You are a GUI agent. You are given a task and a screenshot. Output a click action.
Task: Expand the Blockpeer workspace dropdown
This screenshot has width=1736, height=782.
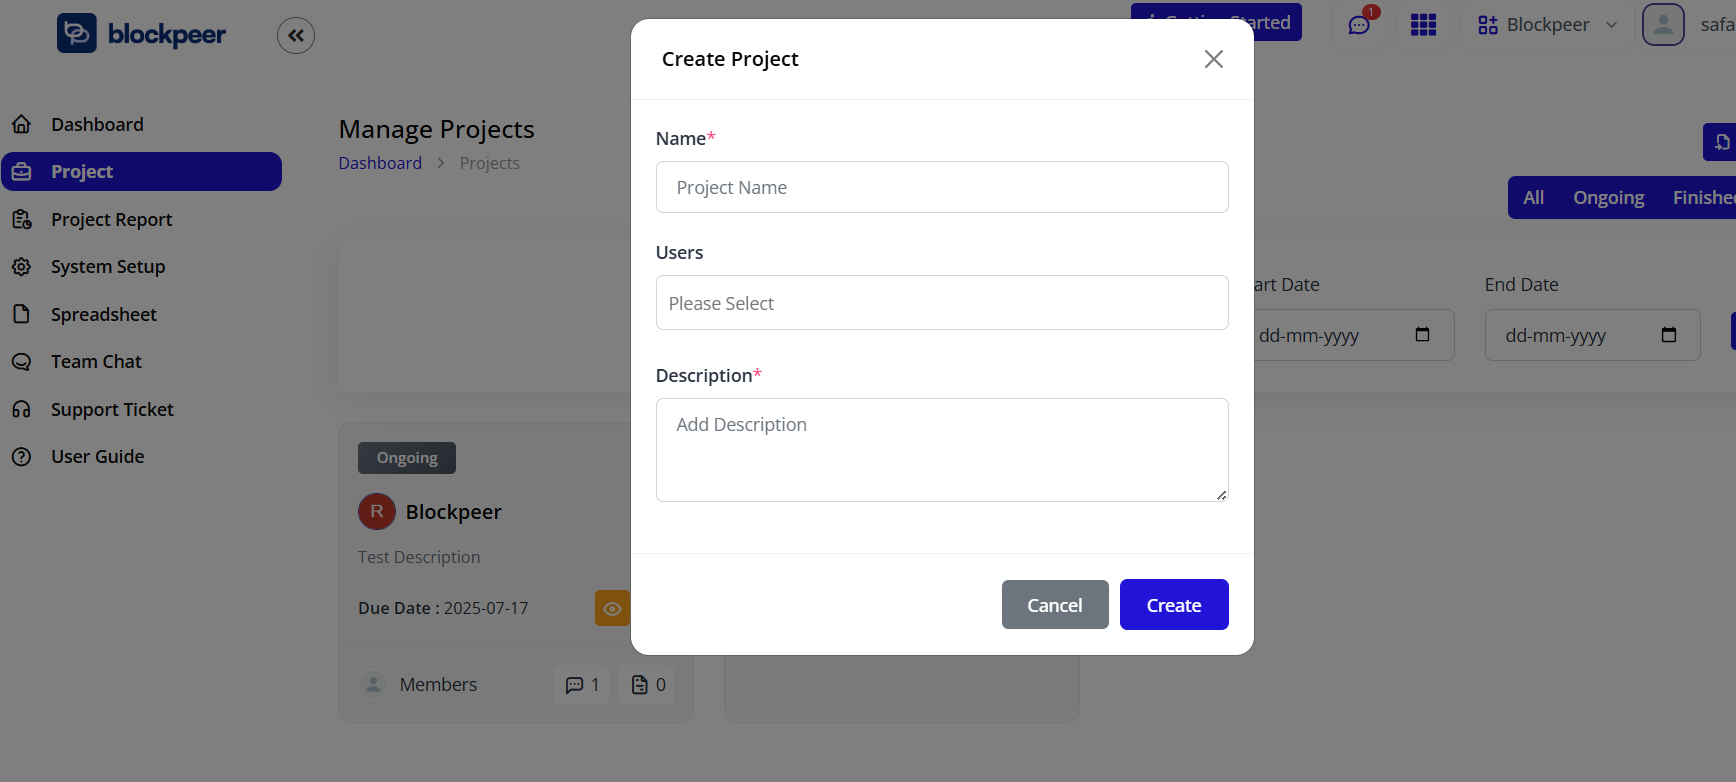click(x=1545, y=24)
